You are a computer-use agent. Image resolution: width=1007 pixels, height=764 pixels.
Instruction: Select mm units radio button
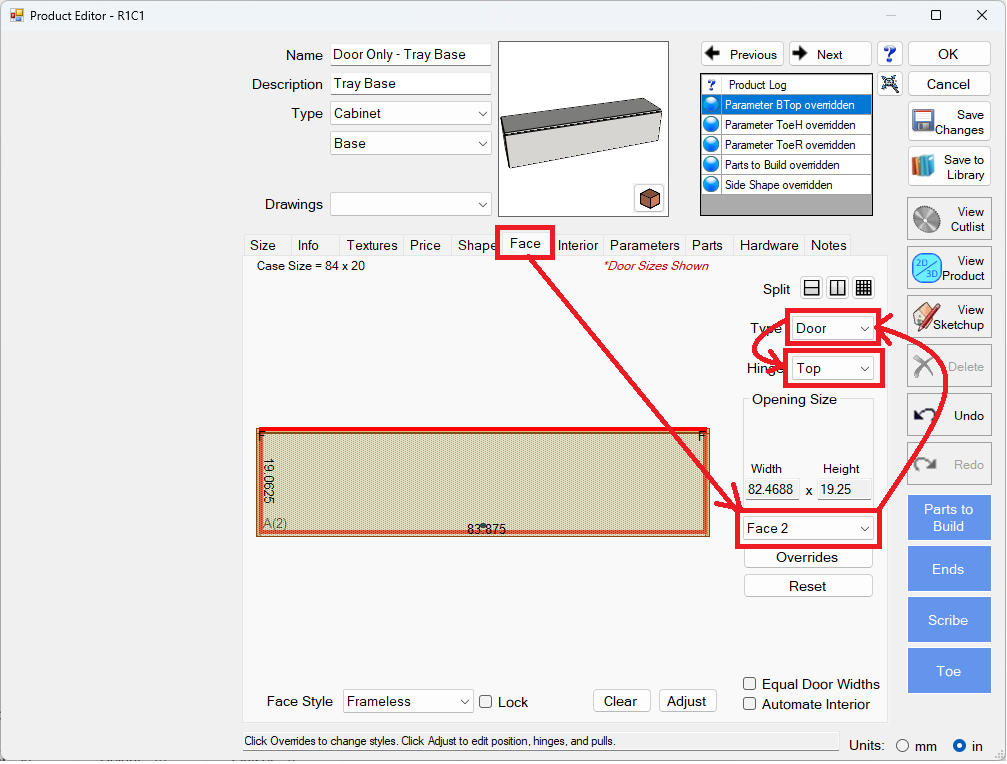coord(903,745)
